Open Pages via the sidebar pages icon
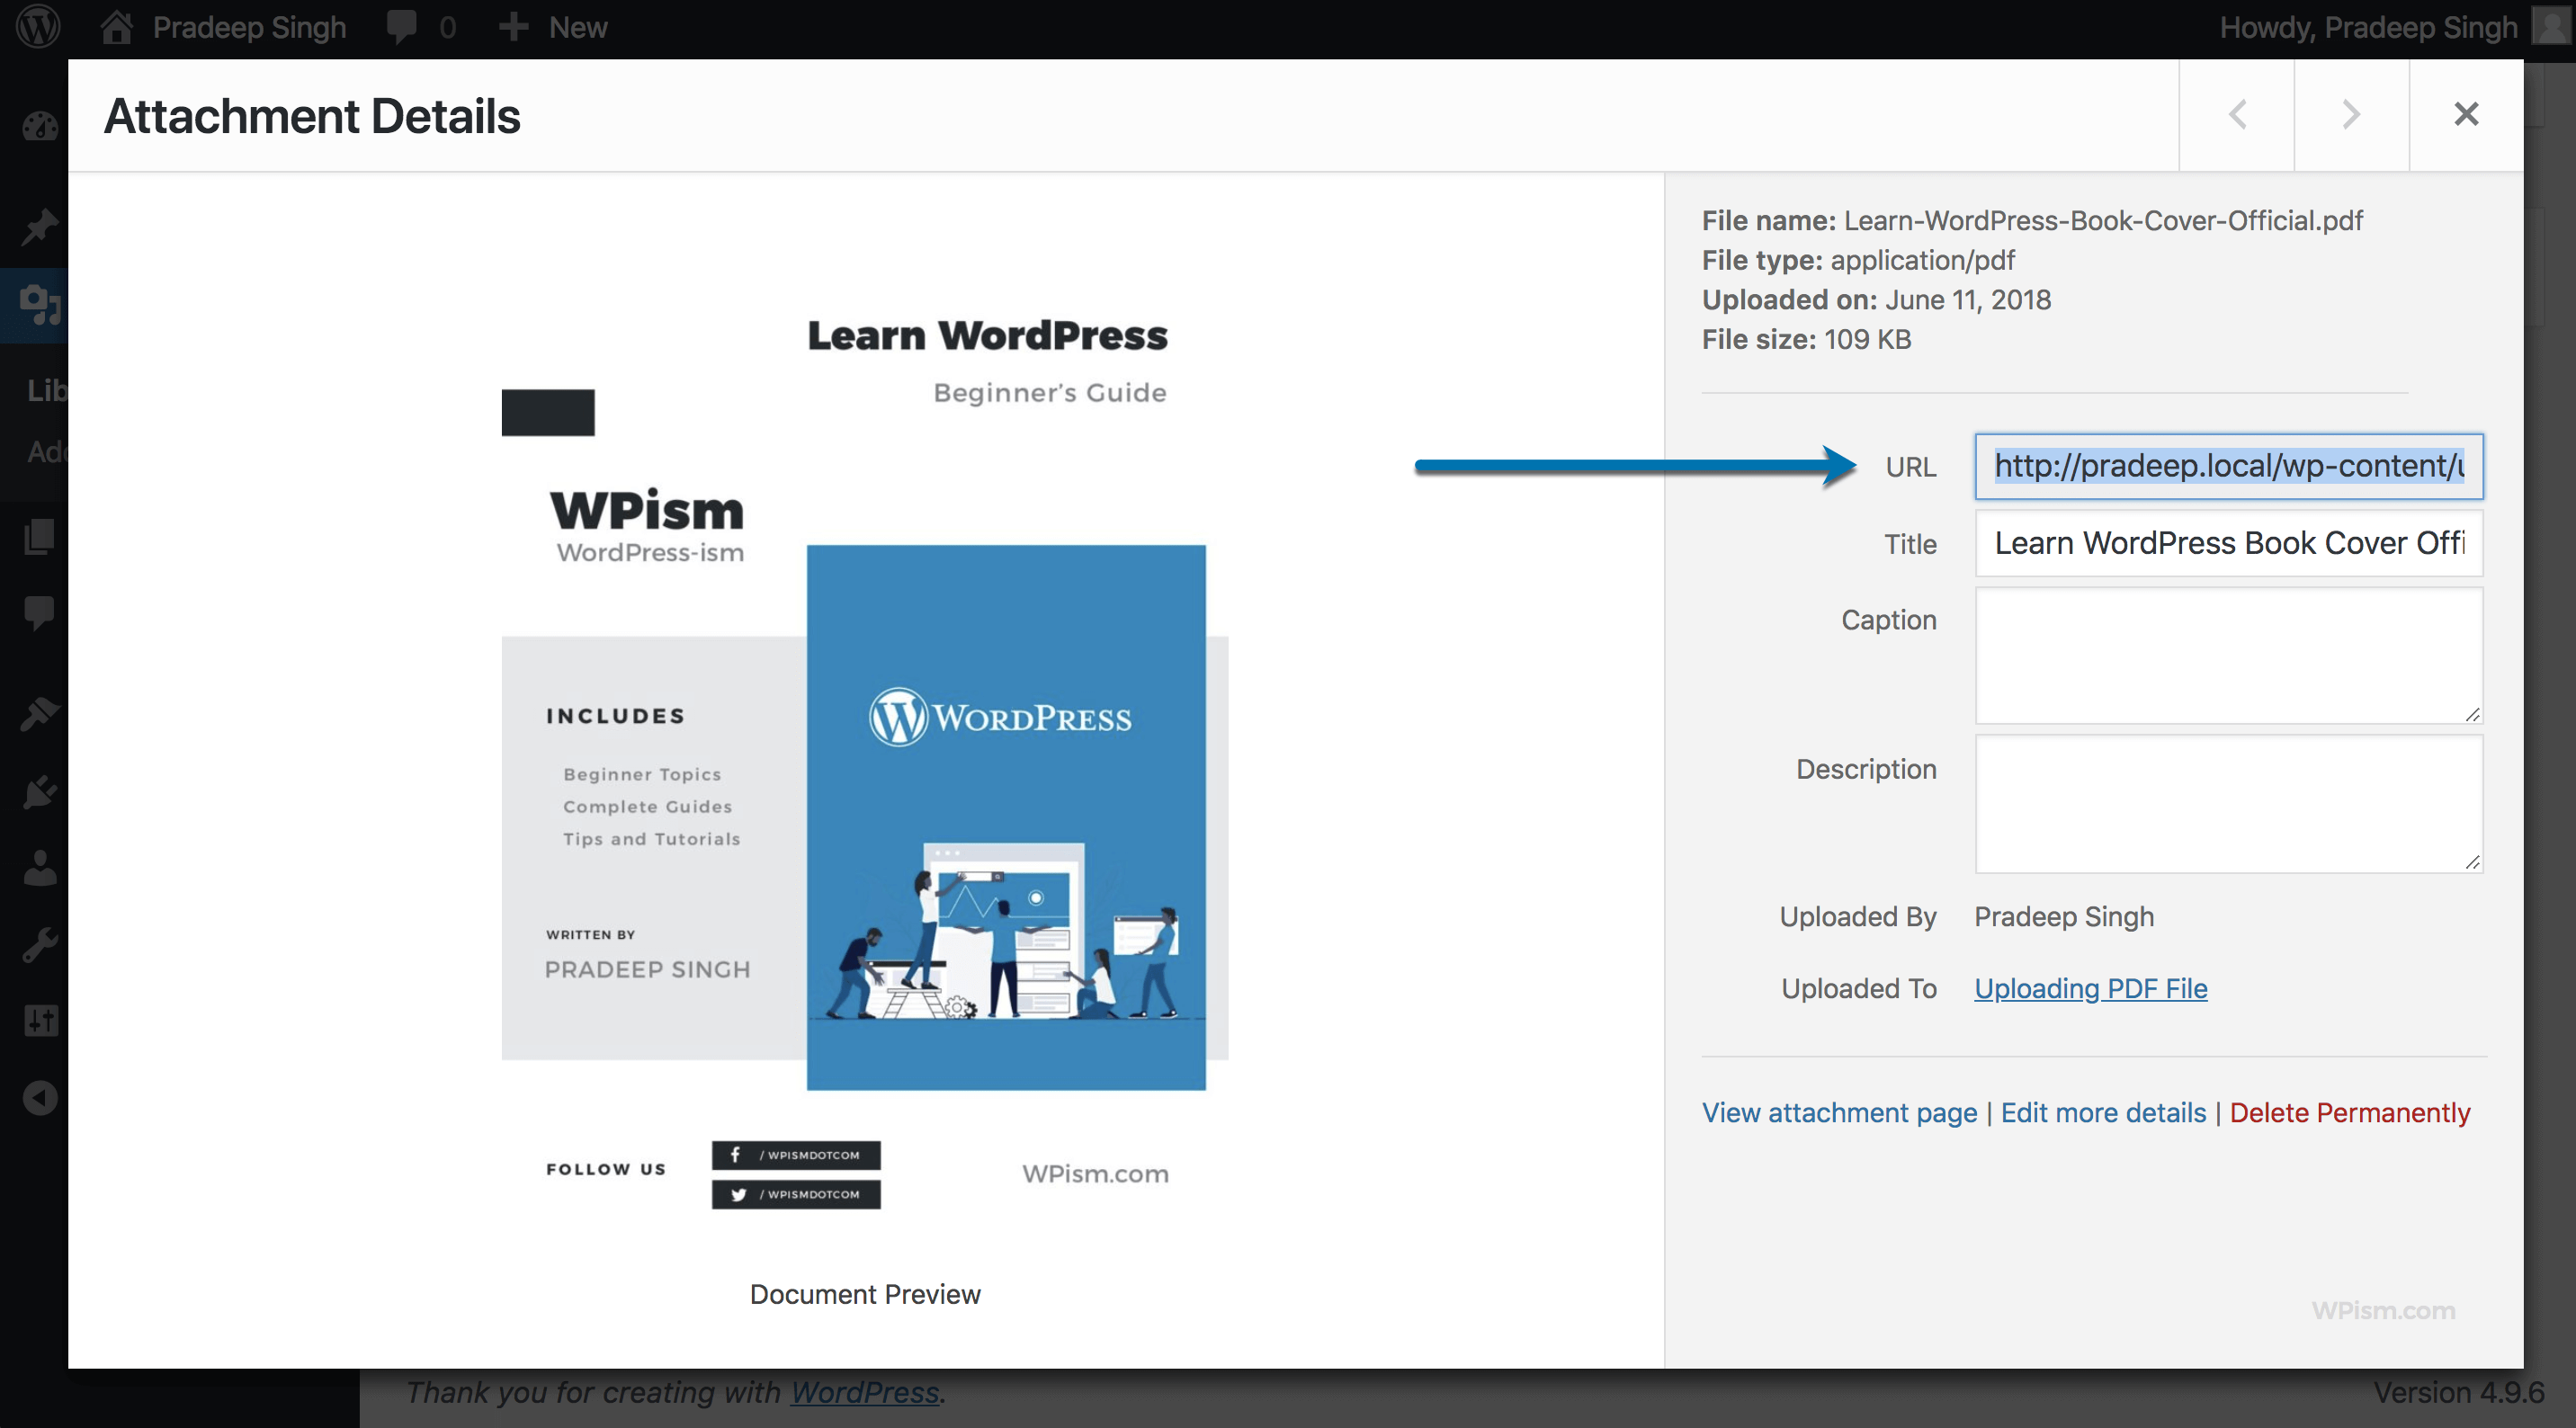Image resolution: width=2576 pixels, height=1428 pixels. pos(40,537)
